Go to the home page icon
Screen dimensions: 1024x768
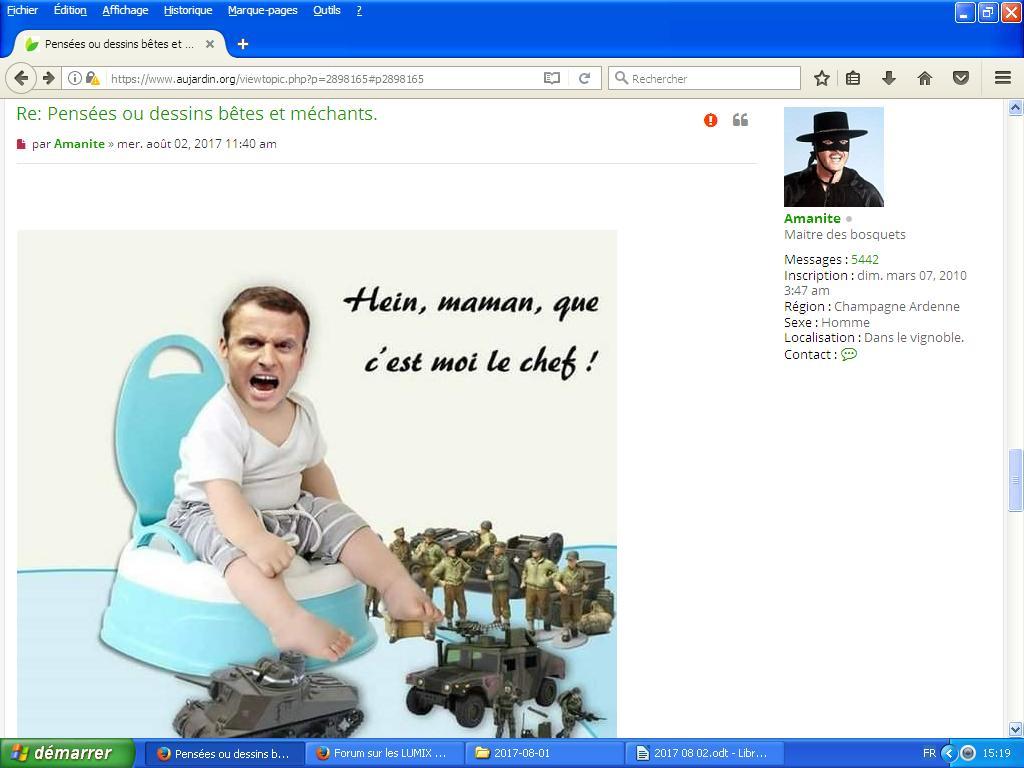tap(924, 78)
